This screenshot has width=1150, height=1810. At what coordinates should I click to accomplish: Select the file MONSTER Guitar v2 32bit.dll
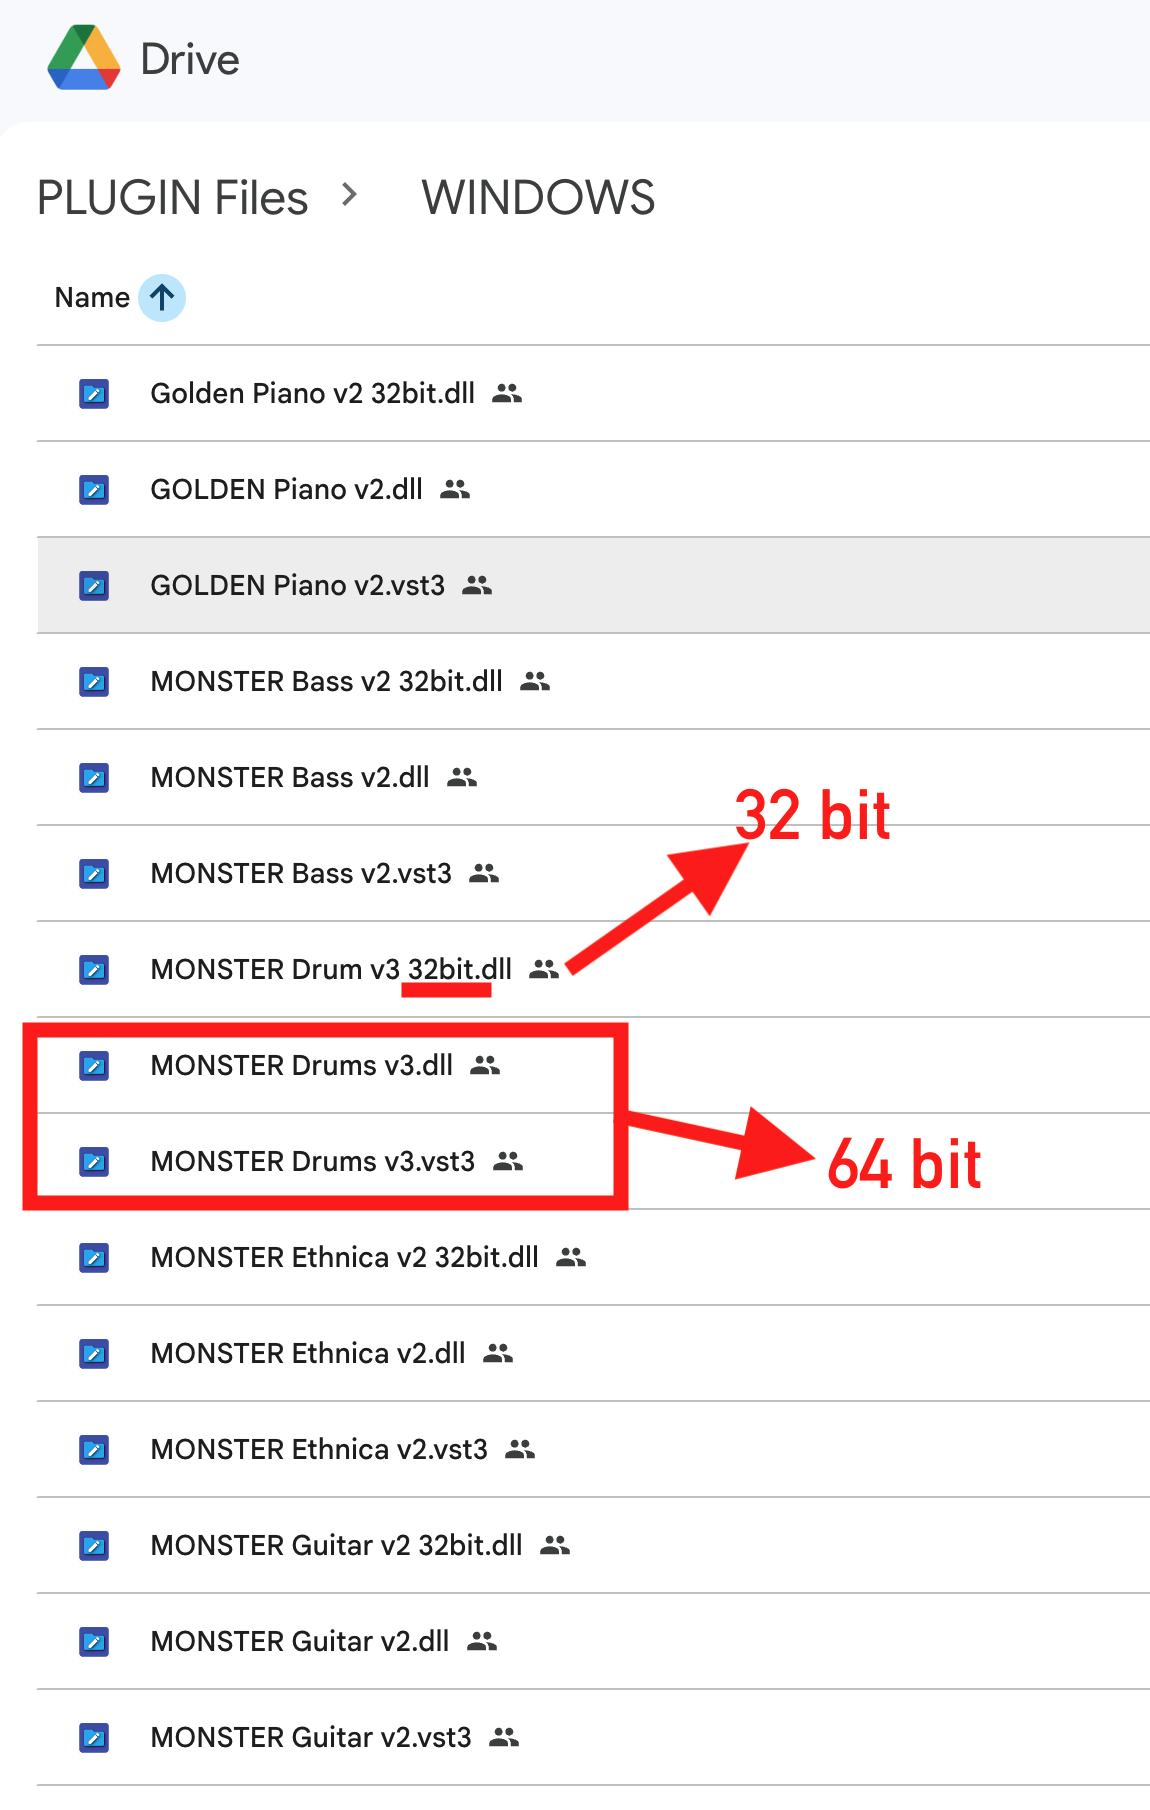pyautogui.click(x=593, y=1545)
